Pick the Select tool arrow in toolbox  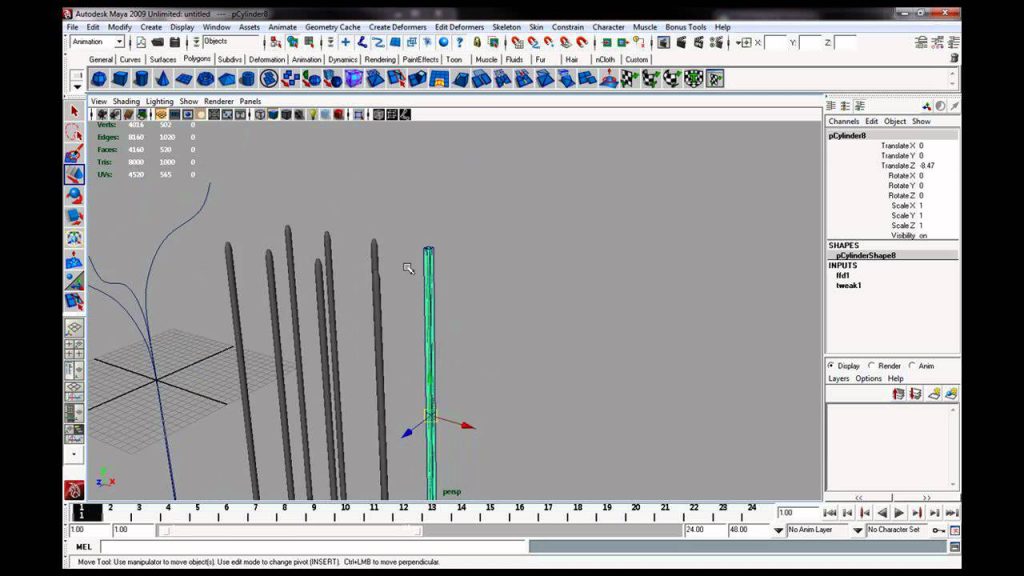[x=74, y=112]
